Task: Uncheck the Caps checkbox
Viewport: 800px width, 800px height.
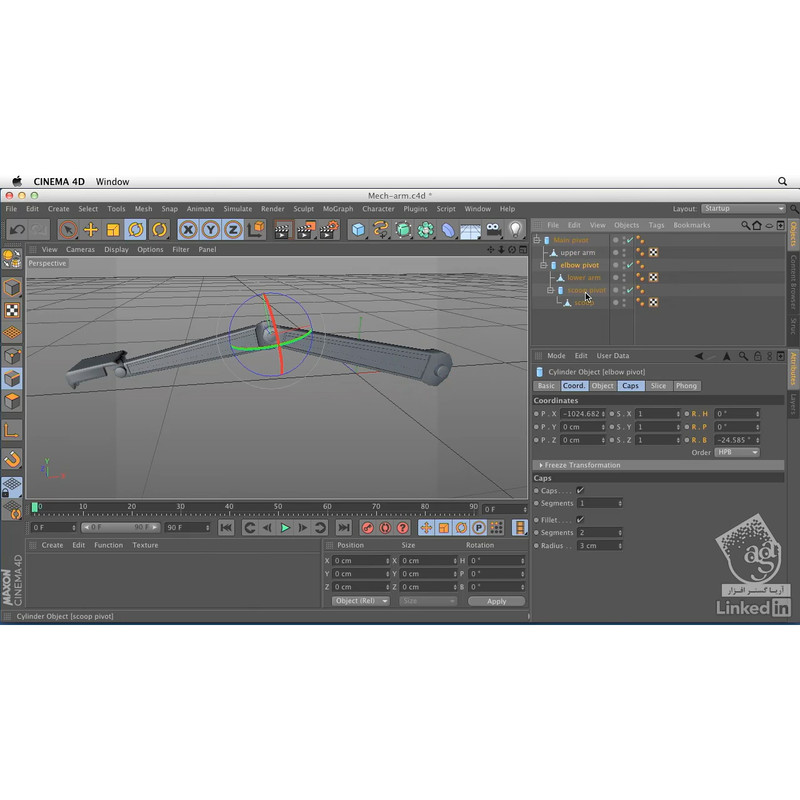Action: (x=580, y=490)
